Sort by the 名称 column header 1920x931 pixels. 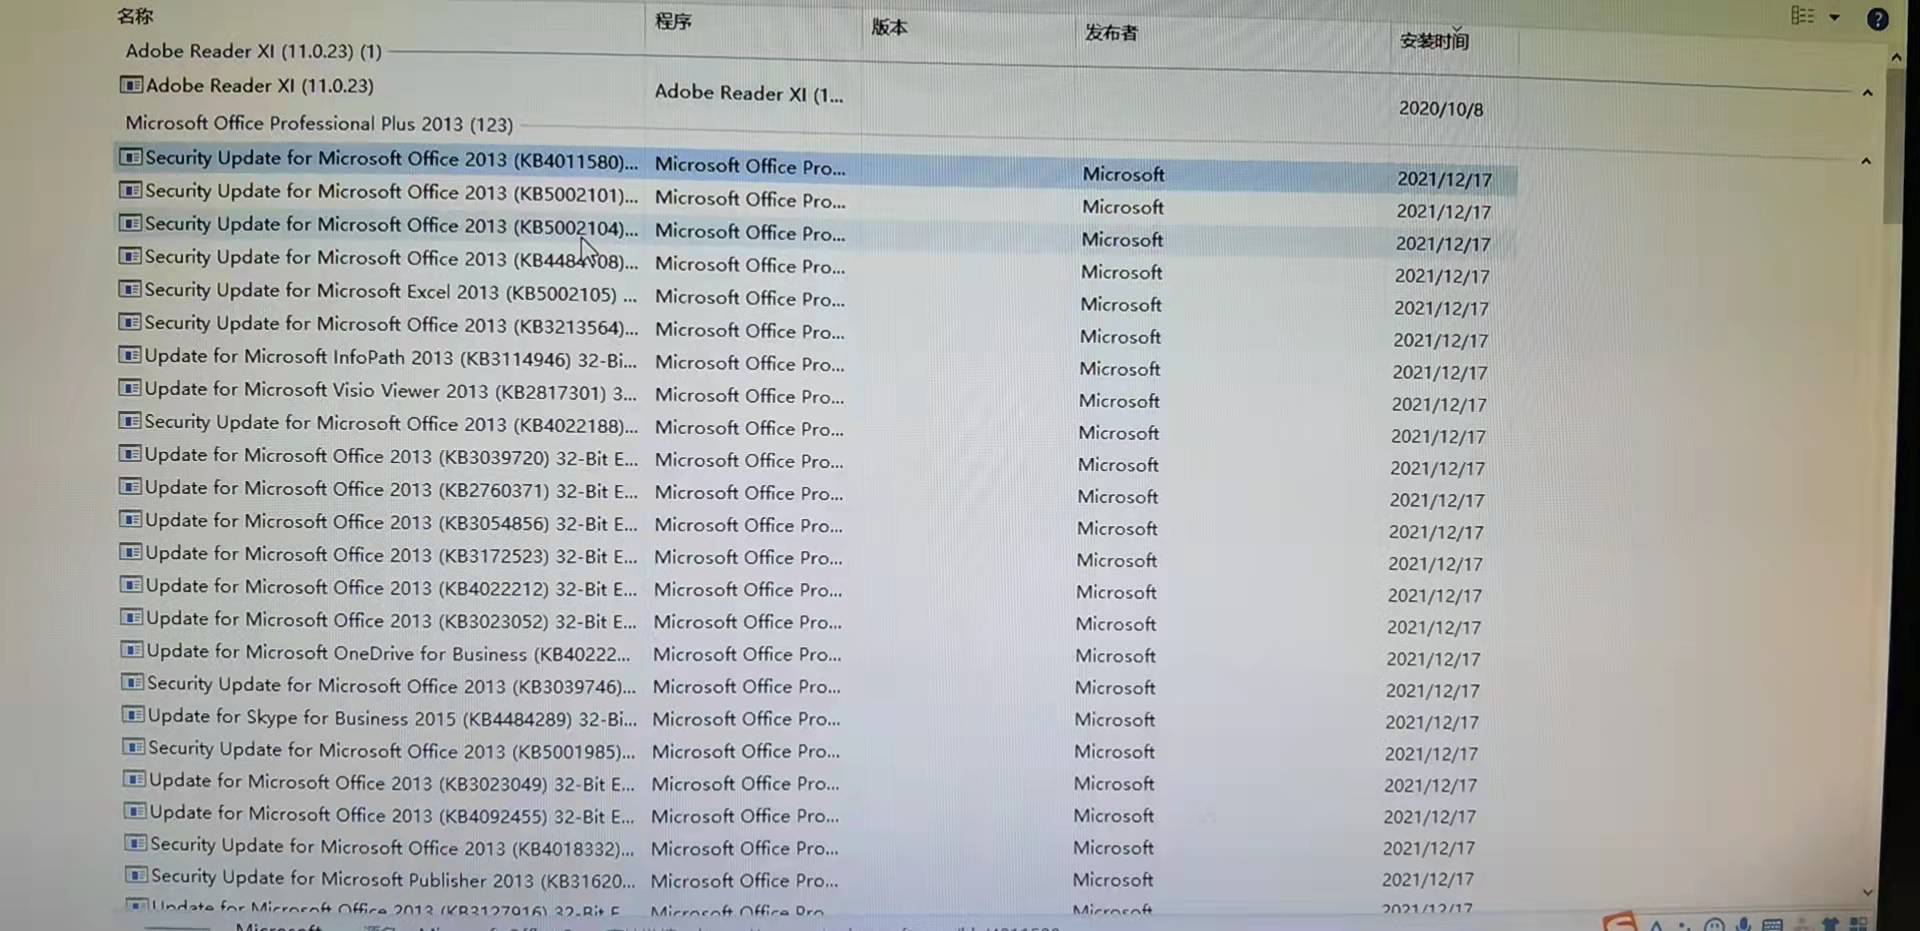[x=135, y=16]
